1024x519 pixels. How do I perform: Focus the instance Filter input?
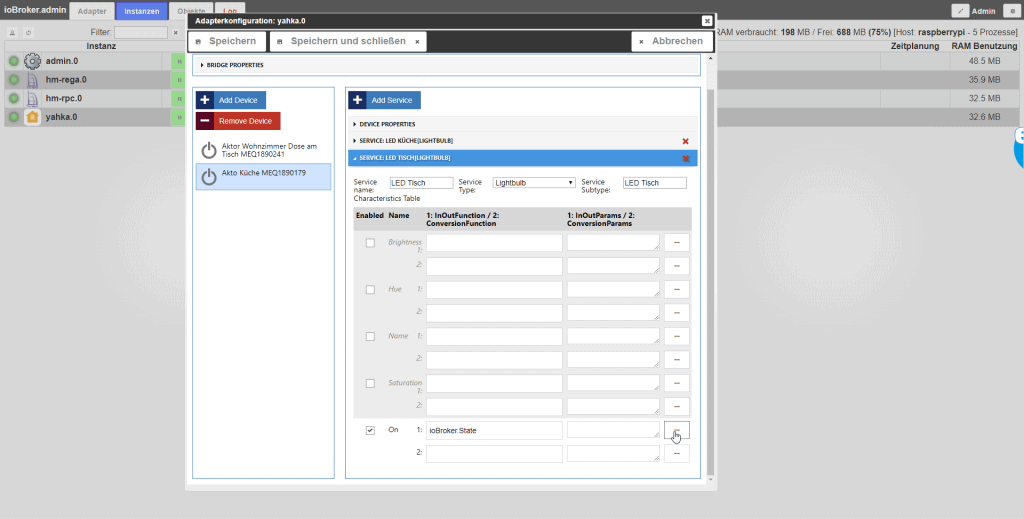tap(141, 33)
